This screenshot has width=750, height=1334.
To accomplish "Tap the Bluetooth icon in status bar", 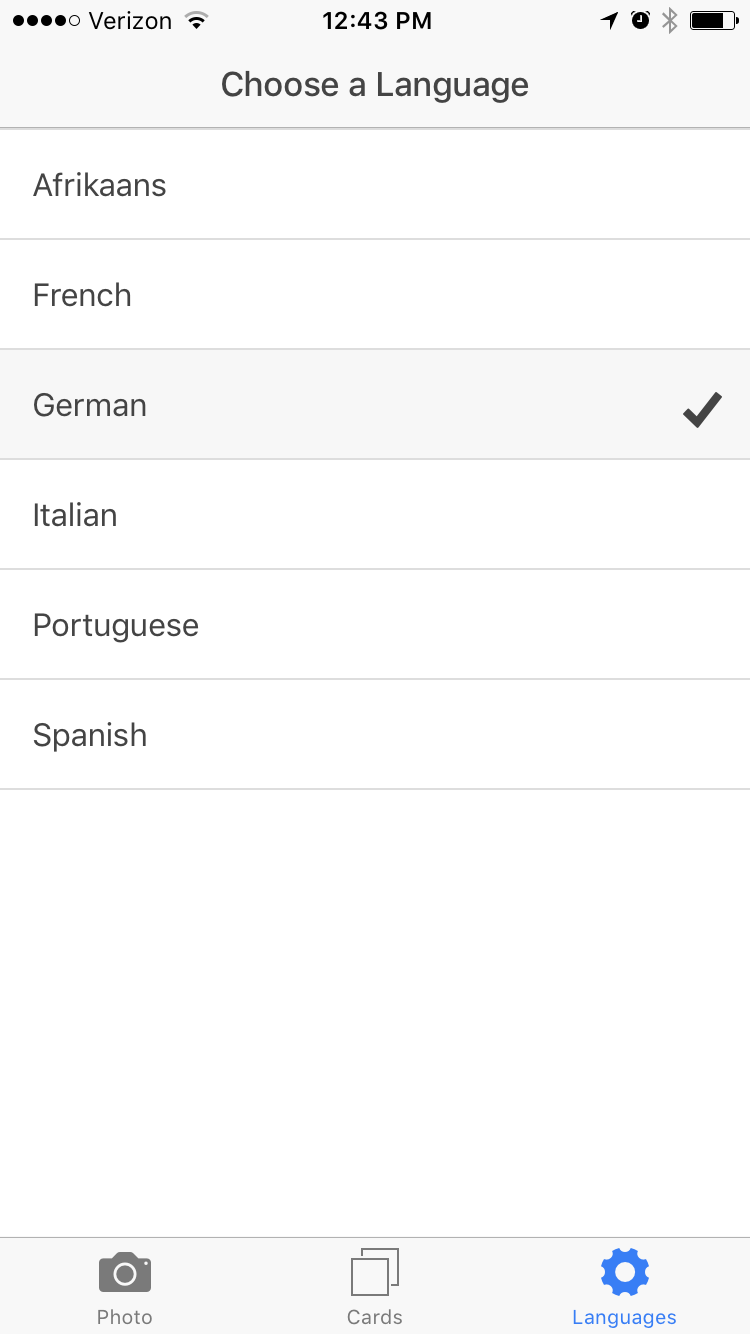I will [670, 20].
